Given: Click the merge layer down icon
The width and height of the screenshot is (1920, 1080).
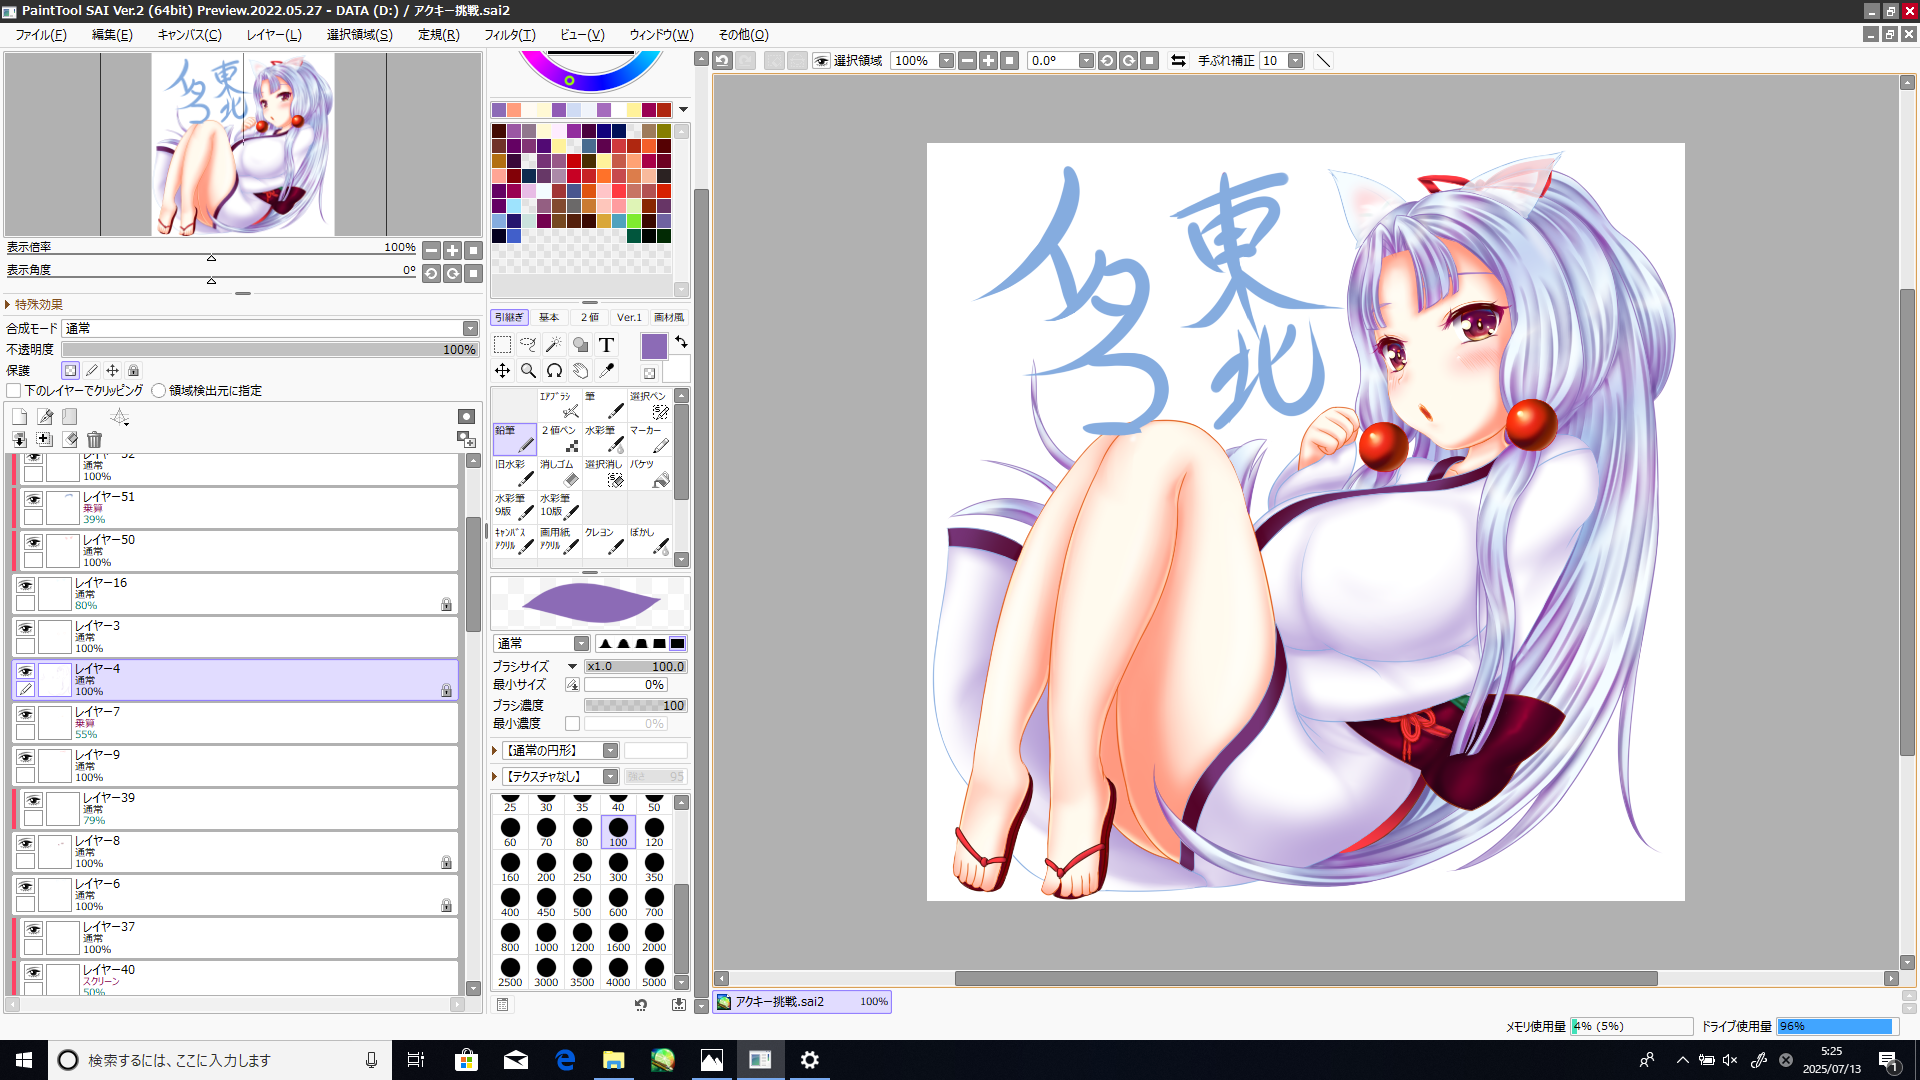Looking at the screenshot, I should coord(19,439).
